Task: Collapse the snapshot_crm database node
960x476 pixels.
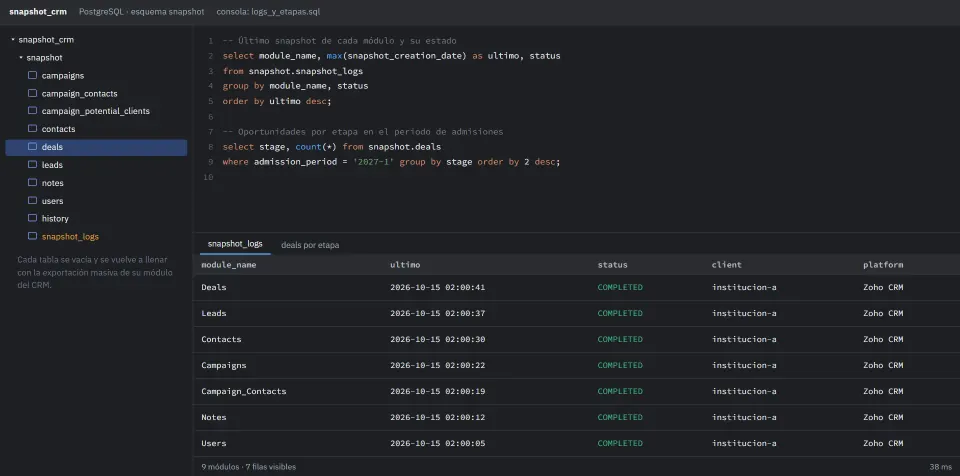Action: point(13,40)
